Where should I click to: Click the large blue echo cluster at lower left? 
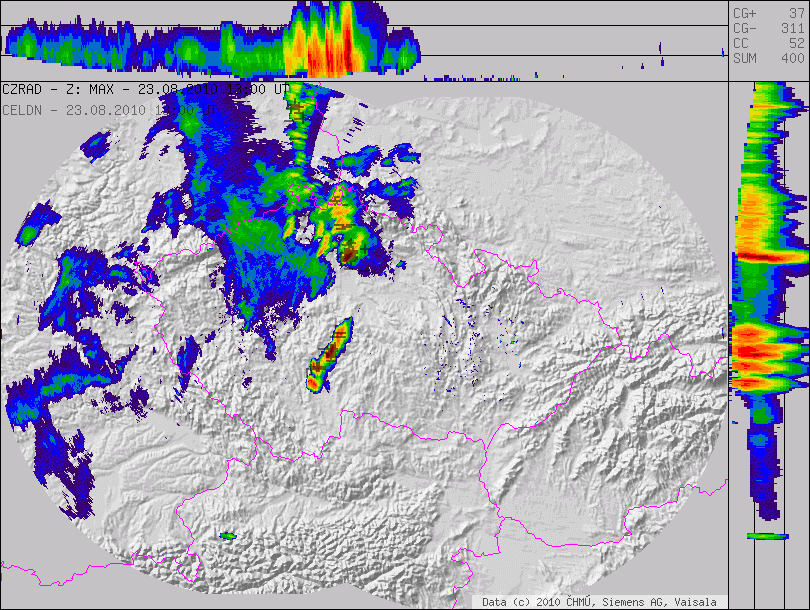click(50, 440)
